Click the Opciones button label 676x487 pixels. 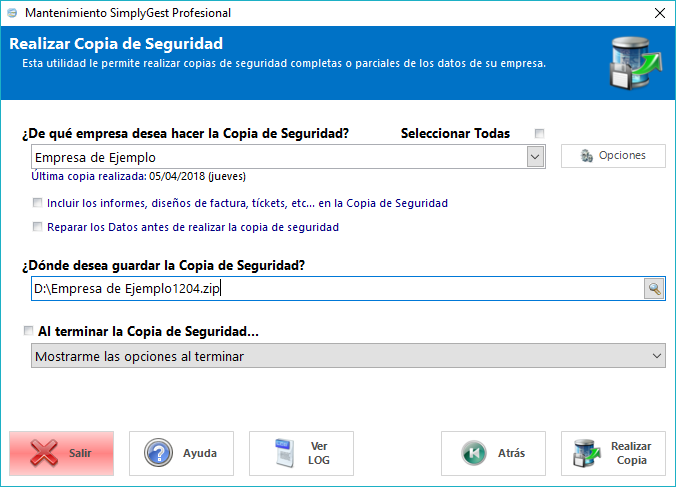tap(622, 155)
